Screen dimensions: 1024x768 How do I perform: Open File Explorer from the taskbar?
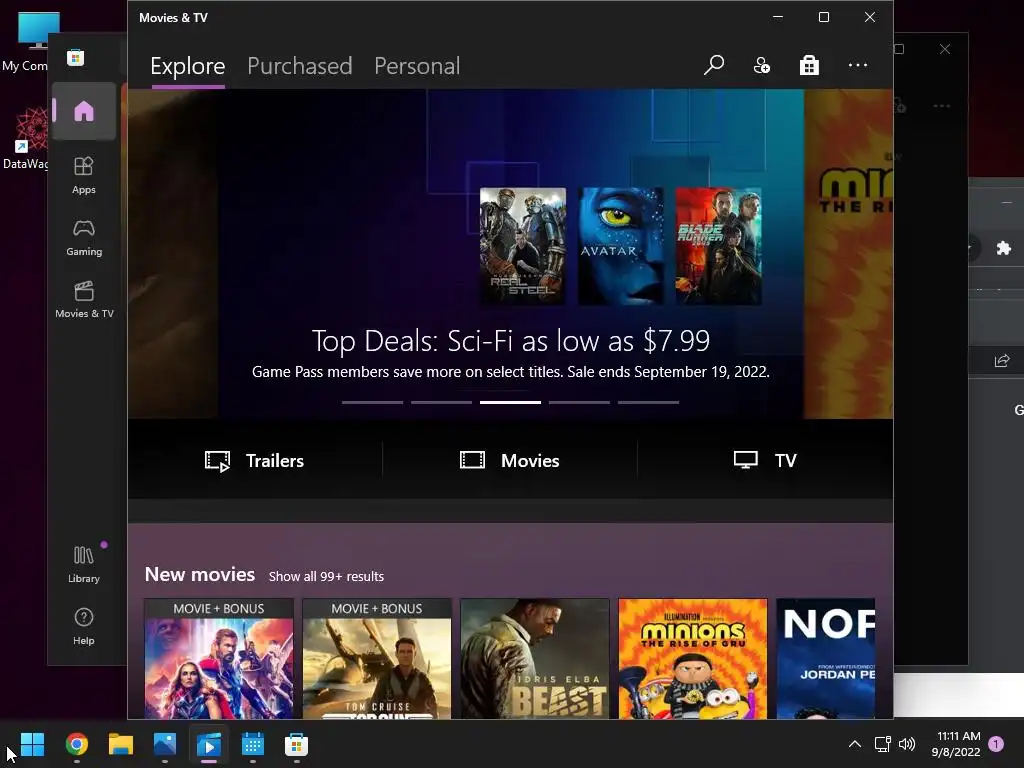click(121, 744)
